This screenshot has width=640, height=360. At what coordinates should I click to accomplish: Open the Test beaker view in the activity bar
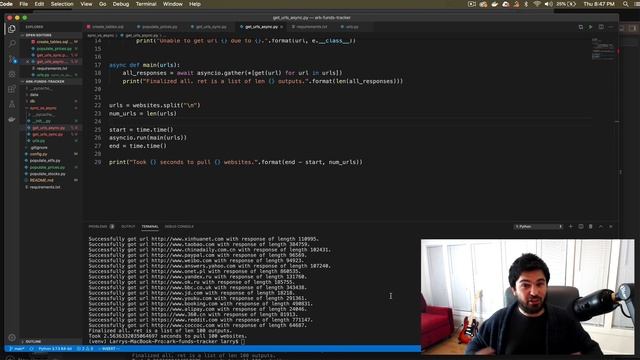point(12,104)
